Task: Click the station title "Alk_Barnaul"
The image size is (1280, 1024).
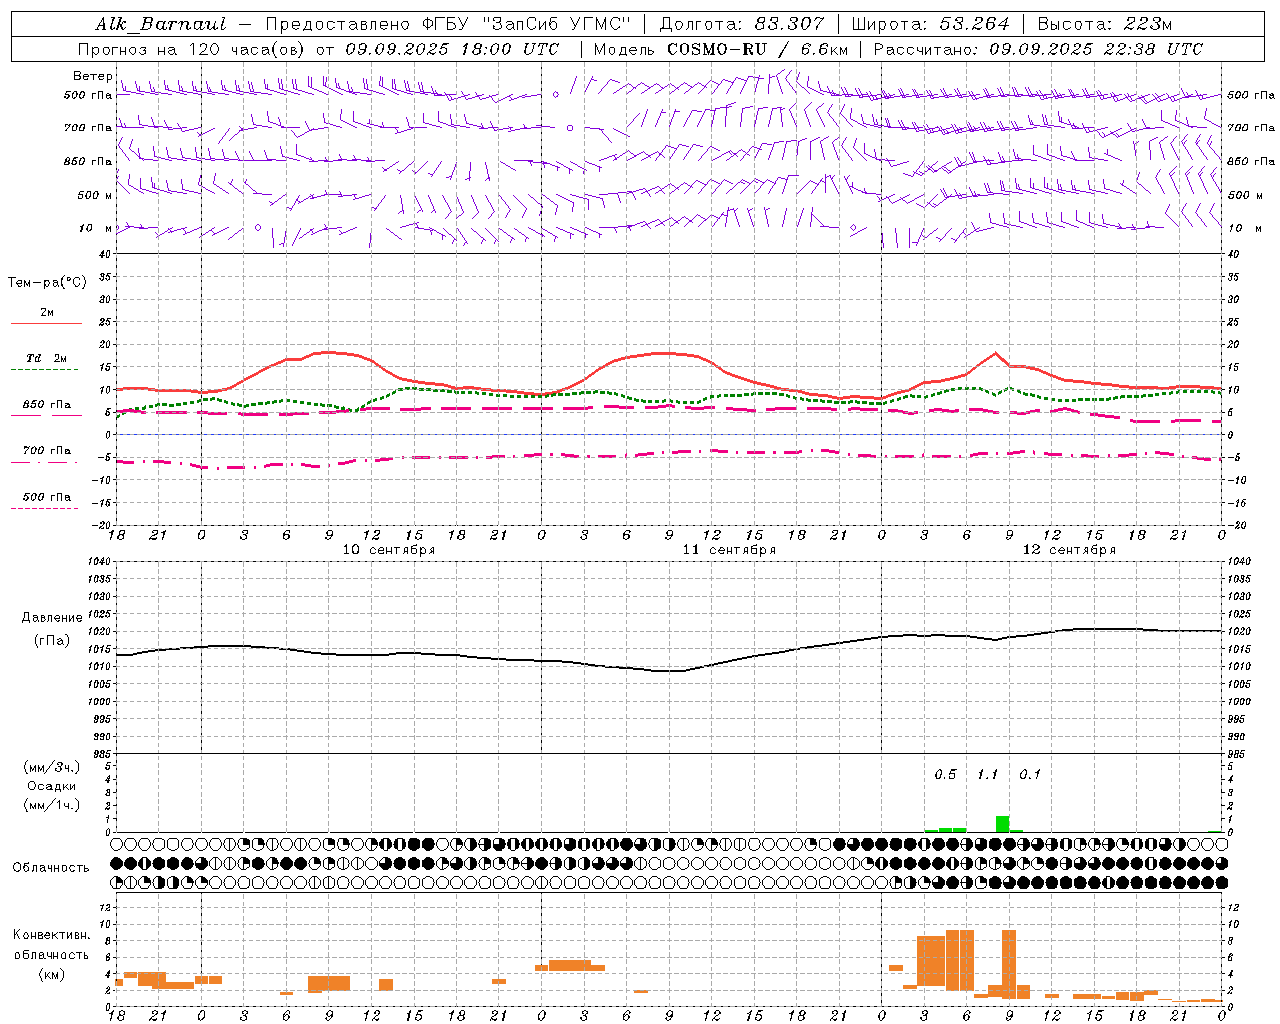Action: pyautogui.click(x=161, y=24)
